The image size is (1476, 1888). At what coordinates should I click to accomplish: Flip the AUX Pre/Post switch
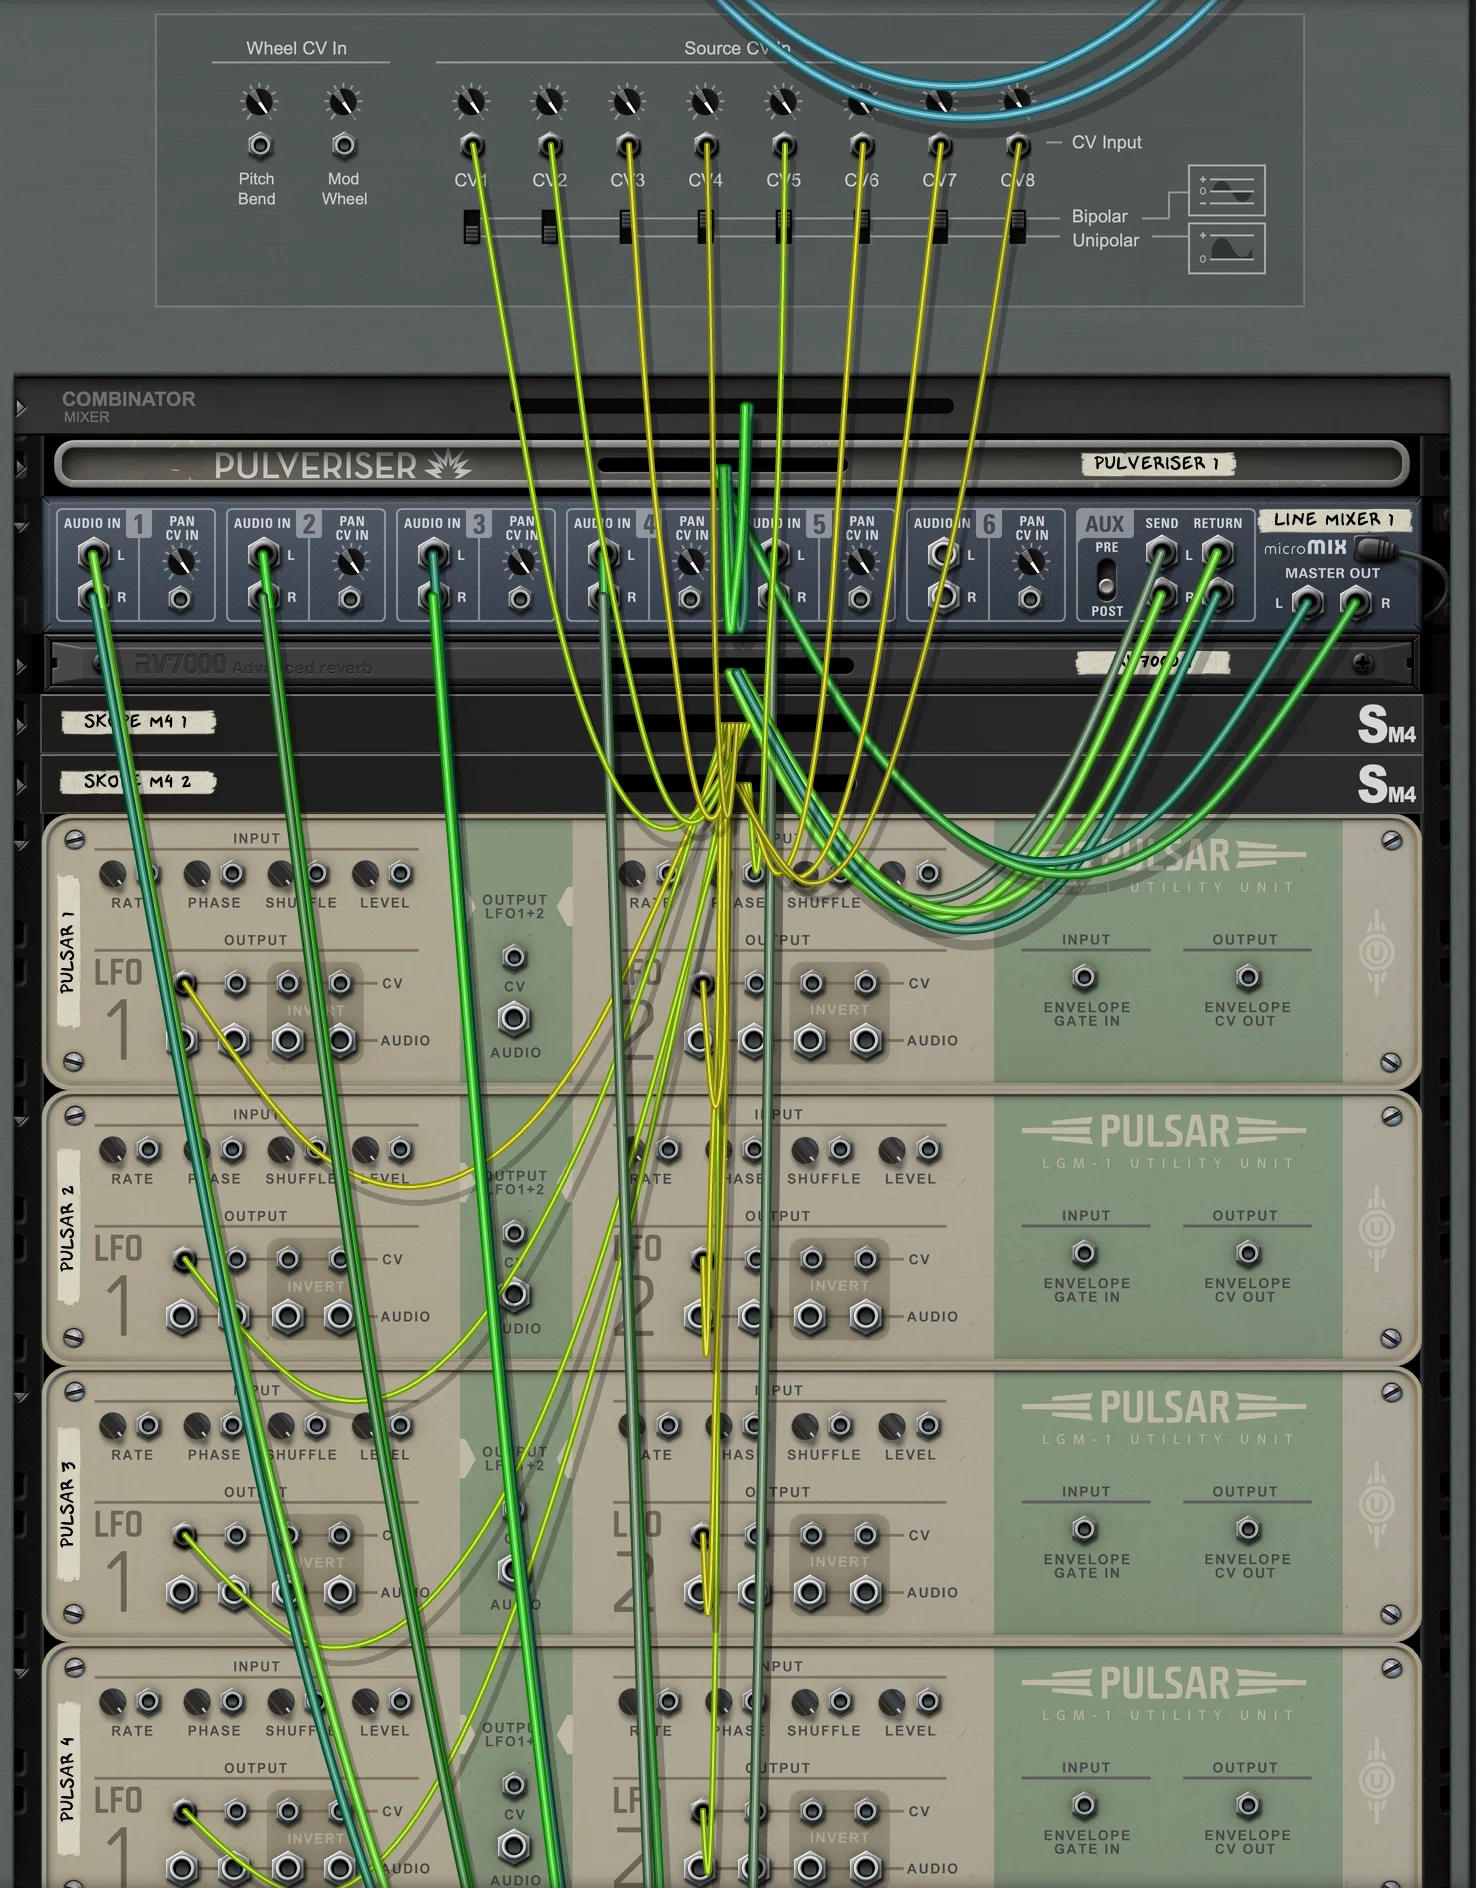(1106, 579)
